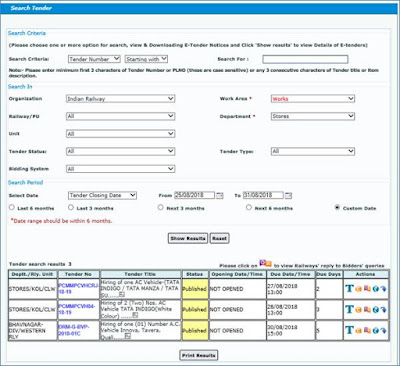The image size is (400, 366).
Task: Click the blue globe icon in the 27/08/2018 row
Action: click(x=376, y=289)
